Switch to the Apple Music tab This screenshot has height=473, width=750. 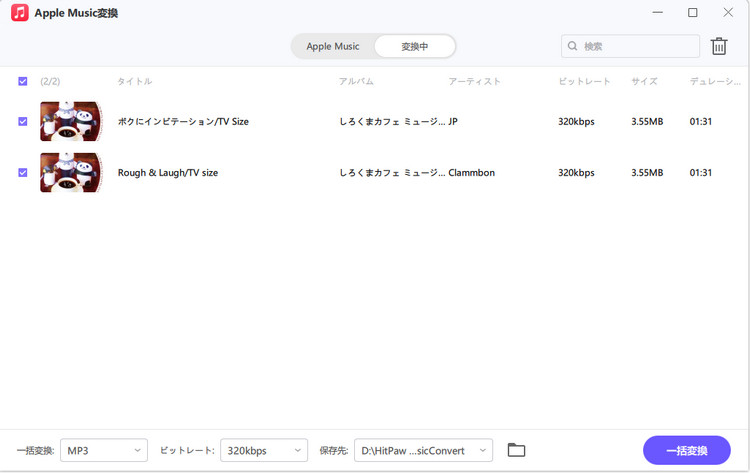333,46
